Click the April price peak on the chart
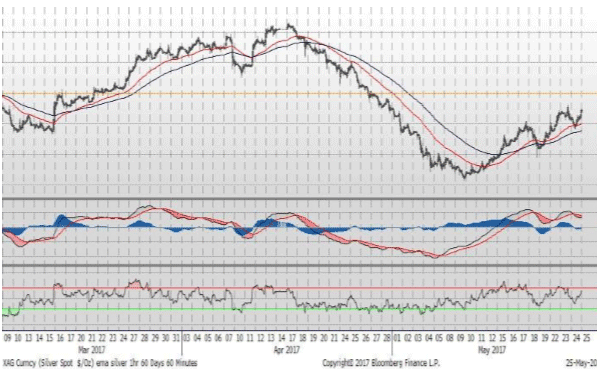 click(x=289, y=26)
